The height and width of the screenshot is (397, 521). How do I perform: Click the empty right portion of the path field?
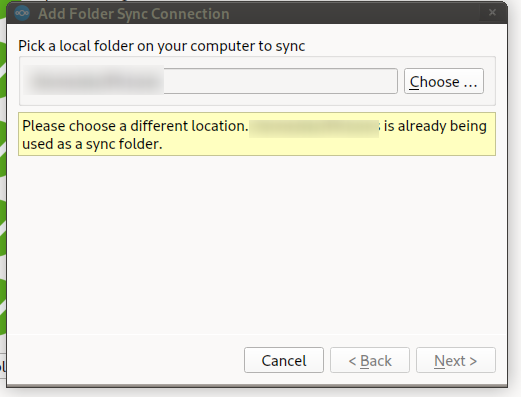(x=280, y=81)
